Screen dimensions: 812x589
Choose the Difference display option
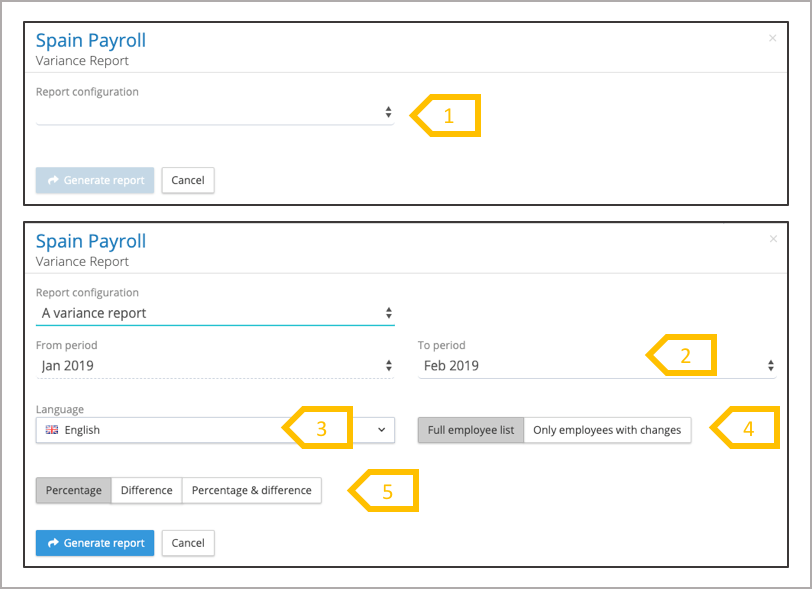click(146, 490)
